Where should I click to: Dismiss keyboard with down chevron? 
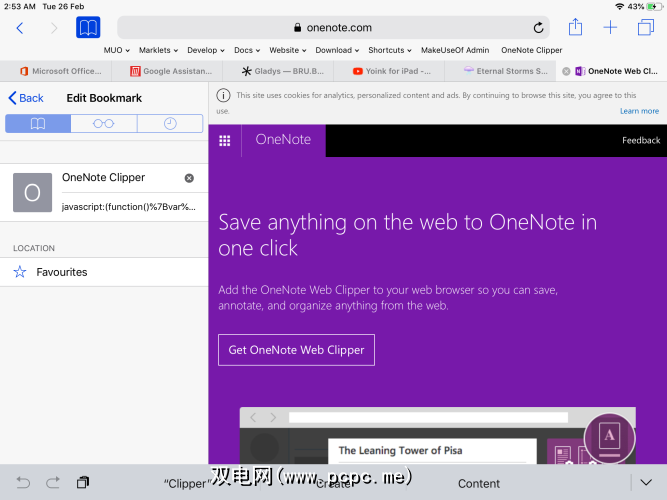(x=646, y=483)
